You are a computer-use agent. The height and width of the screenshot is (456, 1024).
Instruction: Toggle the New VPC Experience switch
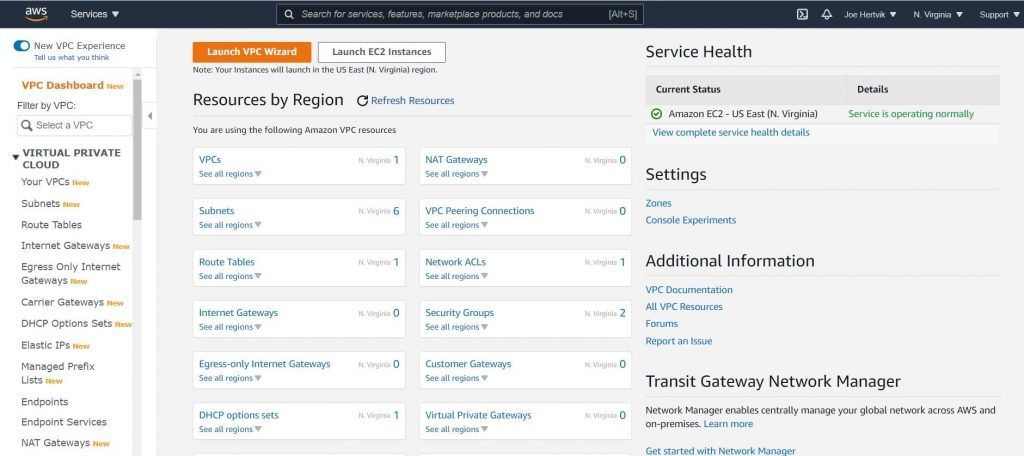[22, 46]
